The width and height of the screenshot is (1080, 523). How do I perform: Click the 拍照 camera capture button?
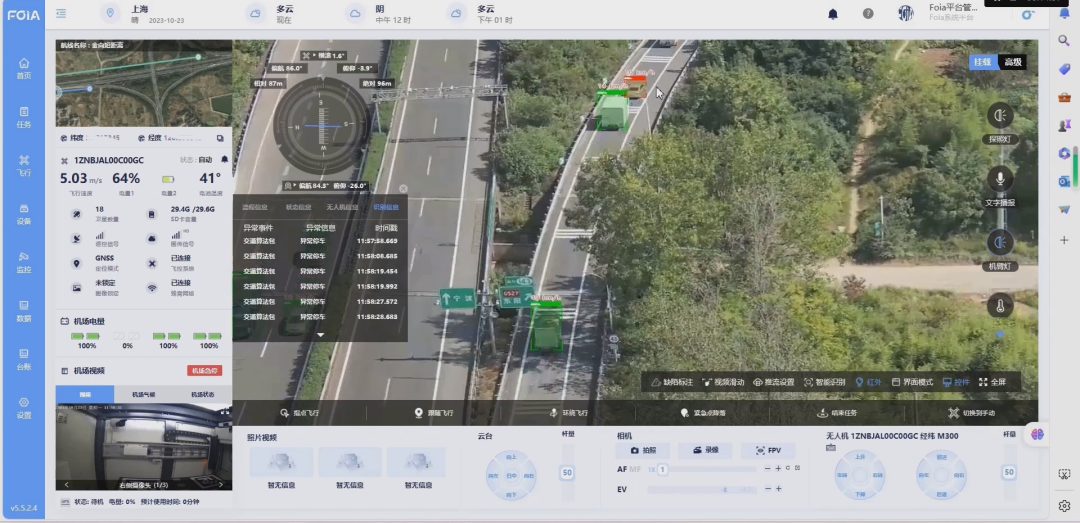pyautogui.click(x=643, y=451)
